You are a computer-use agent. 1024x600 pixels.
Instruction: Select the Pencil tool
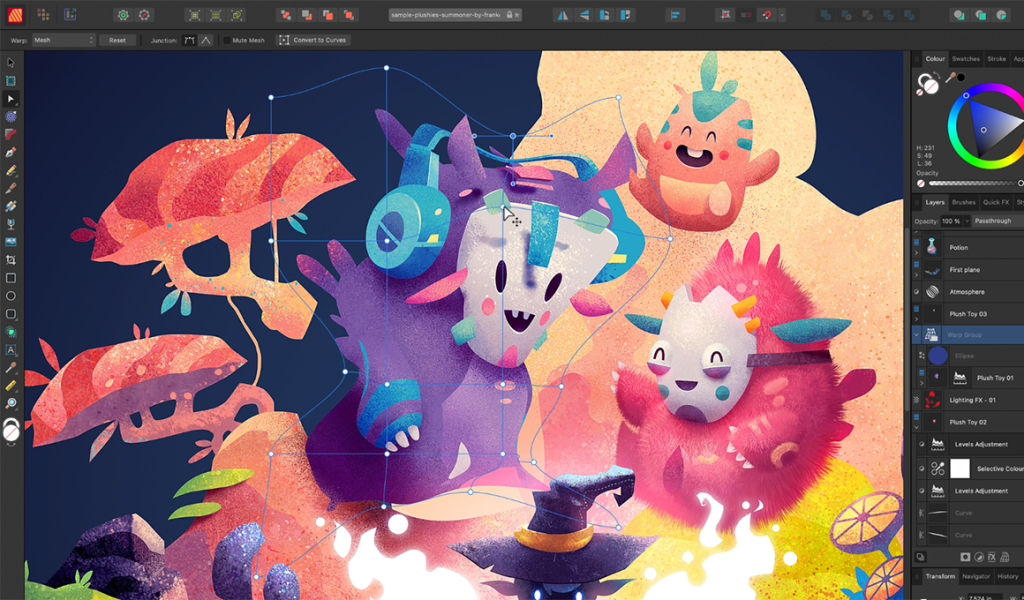point(10,170)
